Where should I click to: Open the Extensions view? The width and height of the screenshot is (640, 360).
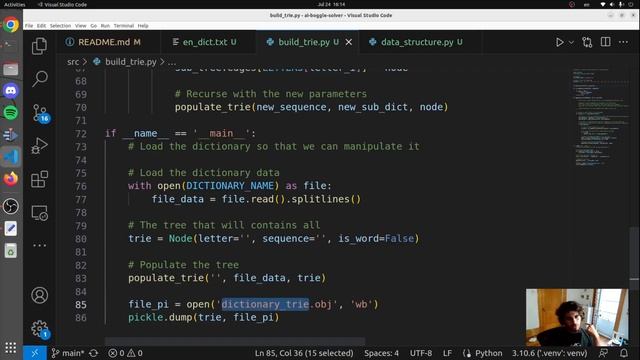[40, 179]
